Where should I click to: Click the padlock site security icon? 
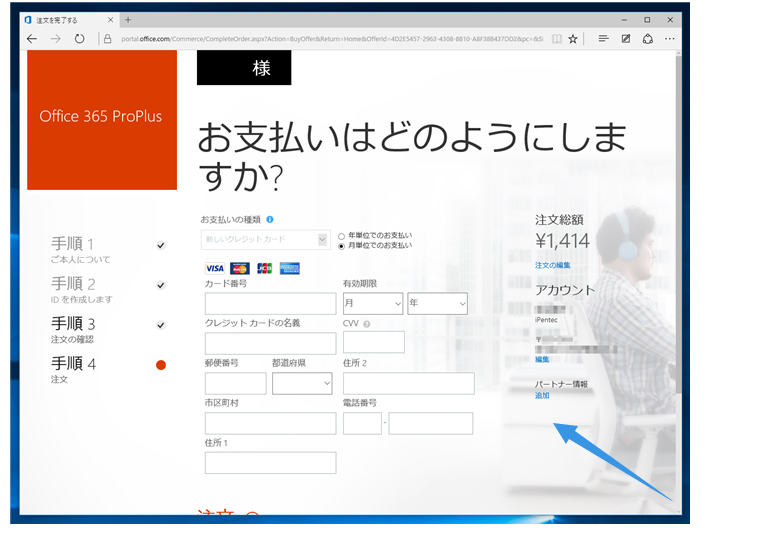(108, 39)
